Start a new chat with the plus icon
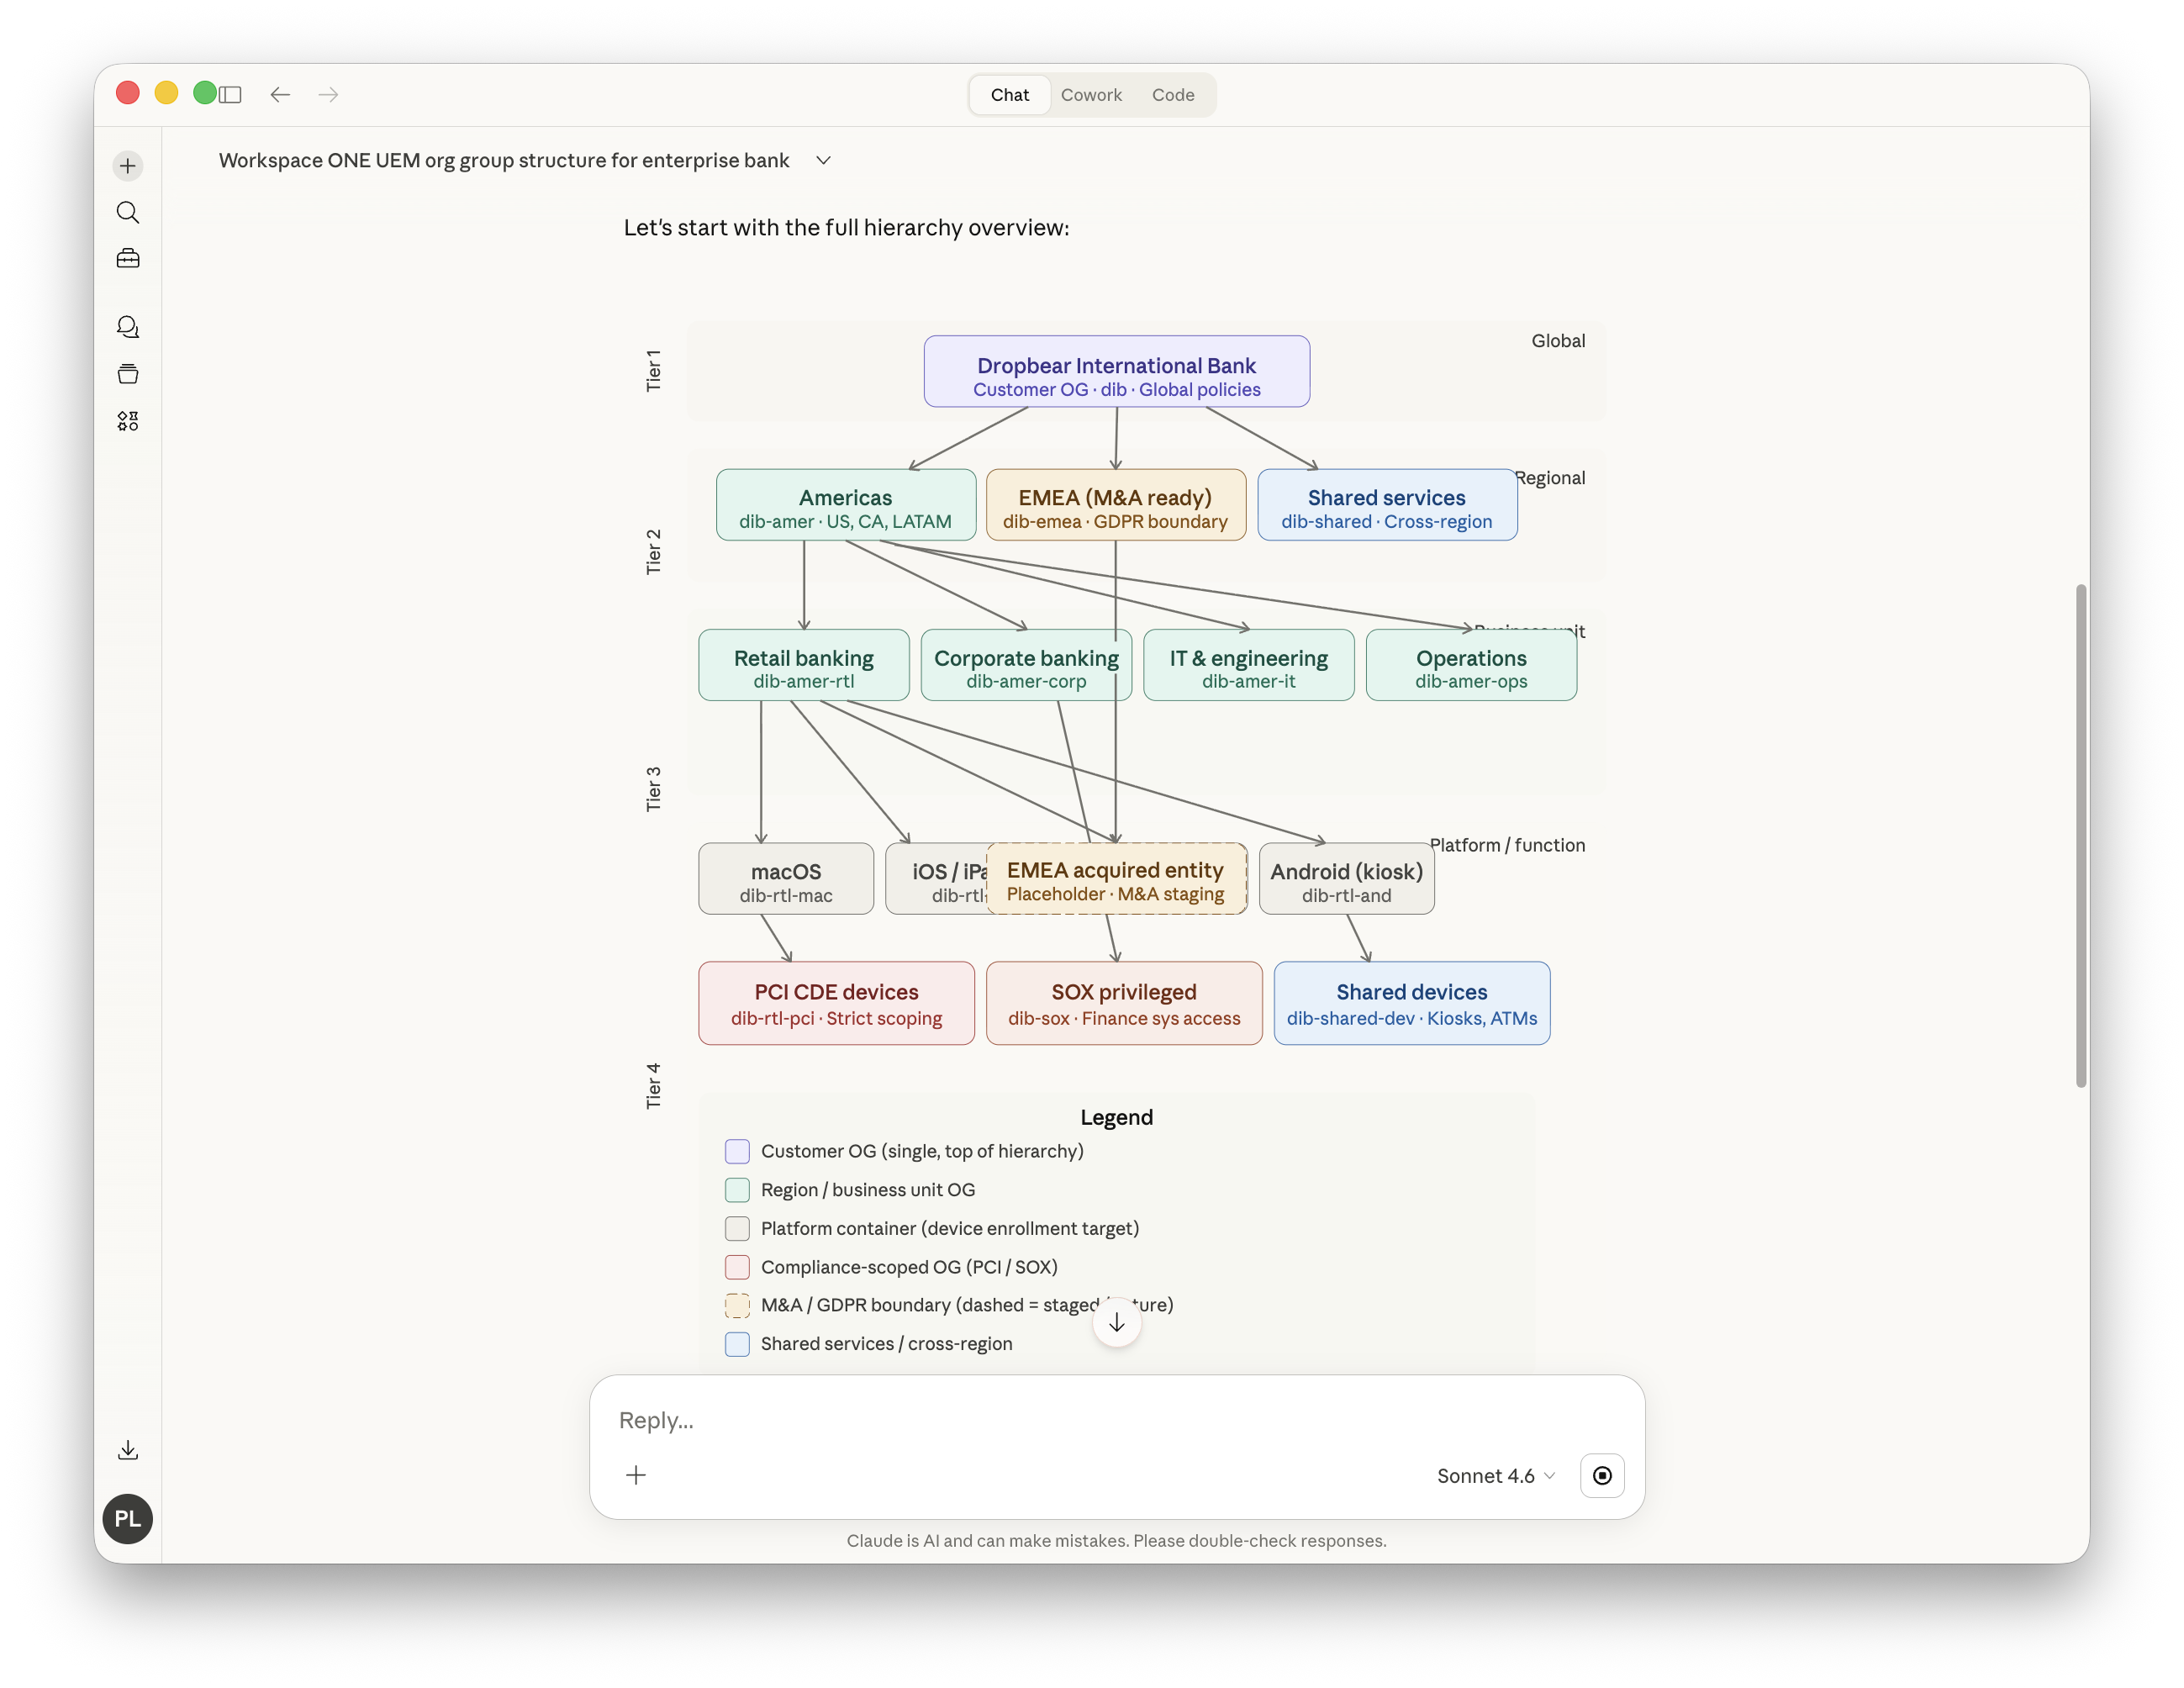 (x=128, y=165)
